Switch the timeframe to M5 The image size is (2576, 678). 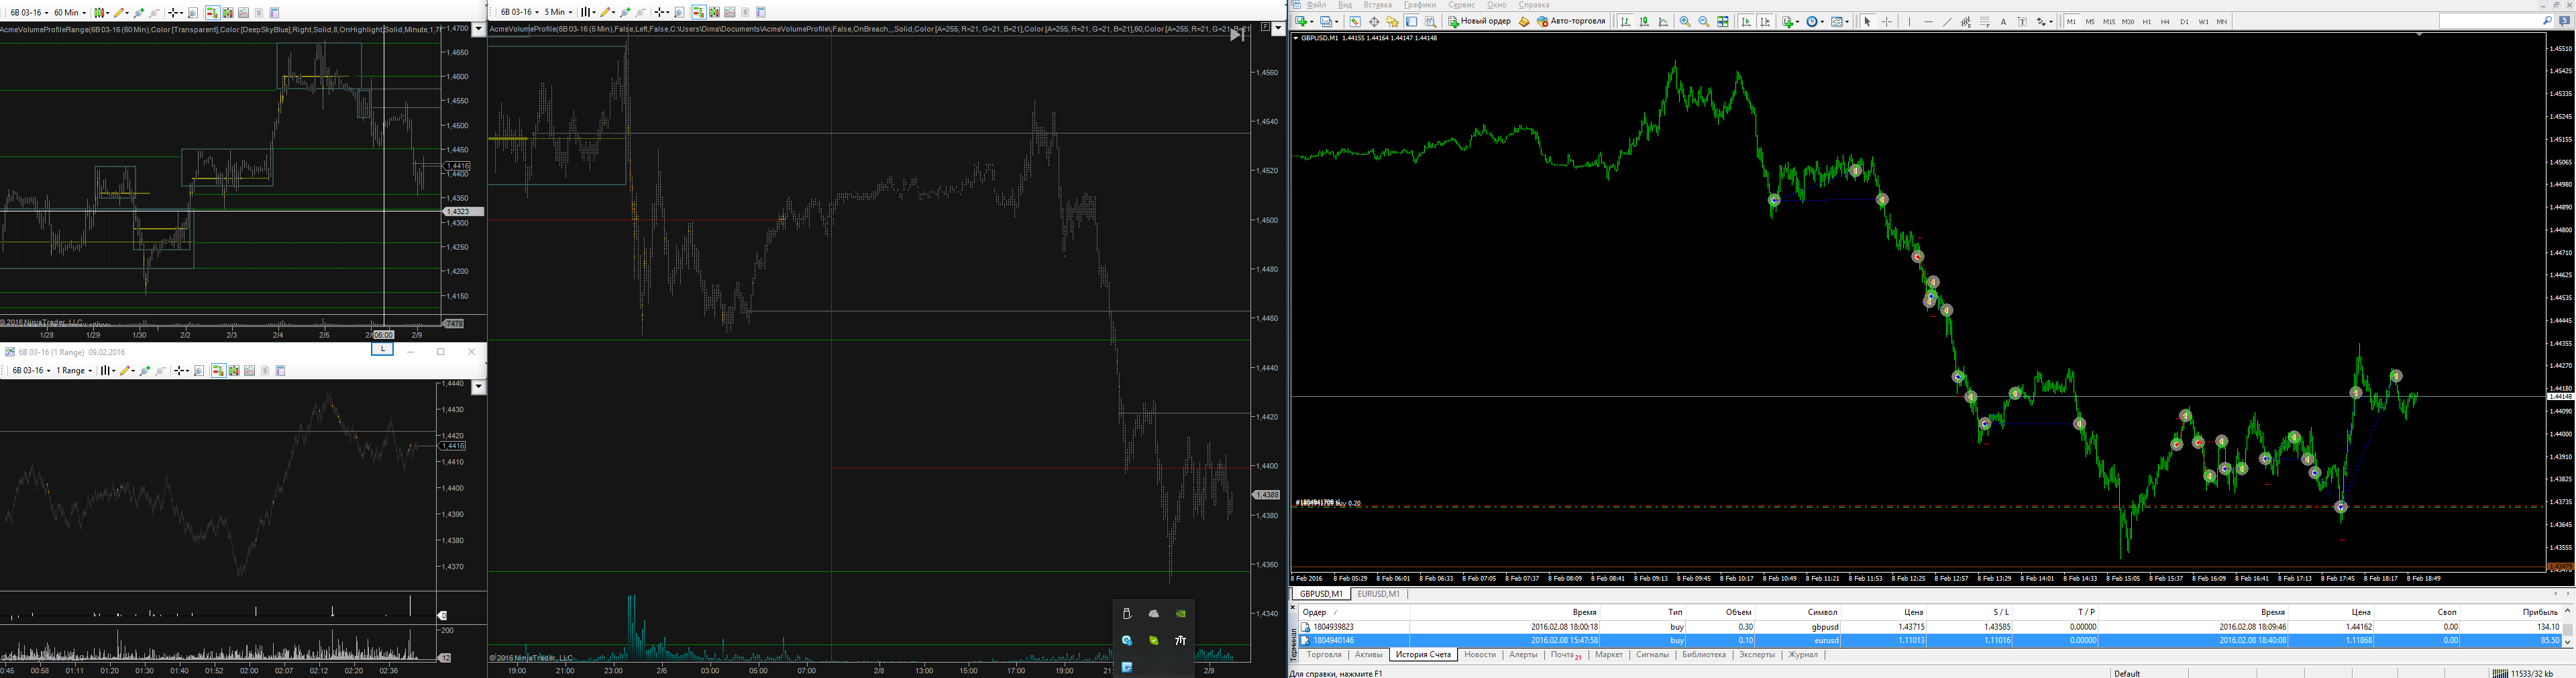pyautogui.click(x=2090, y=21)
